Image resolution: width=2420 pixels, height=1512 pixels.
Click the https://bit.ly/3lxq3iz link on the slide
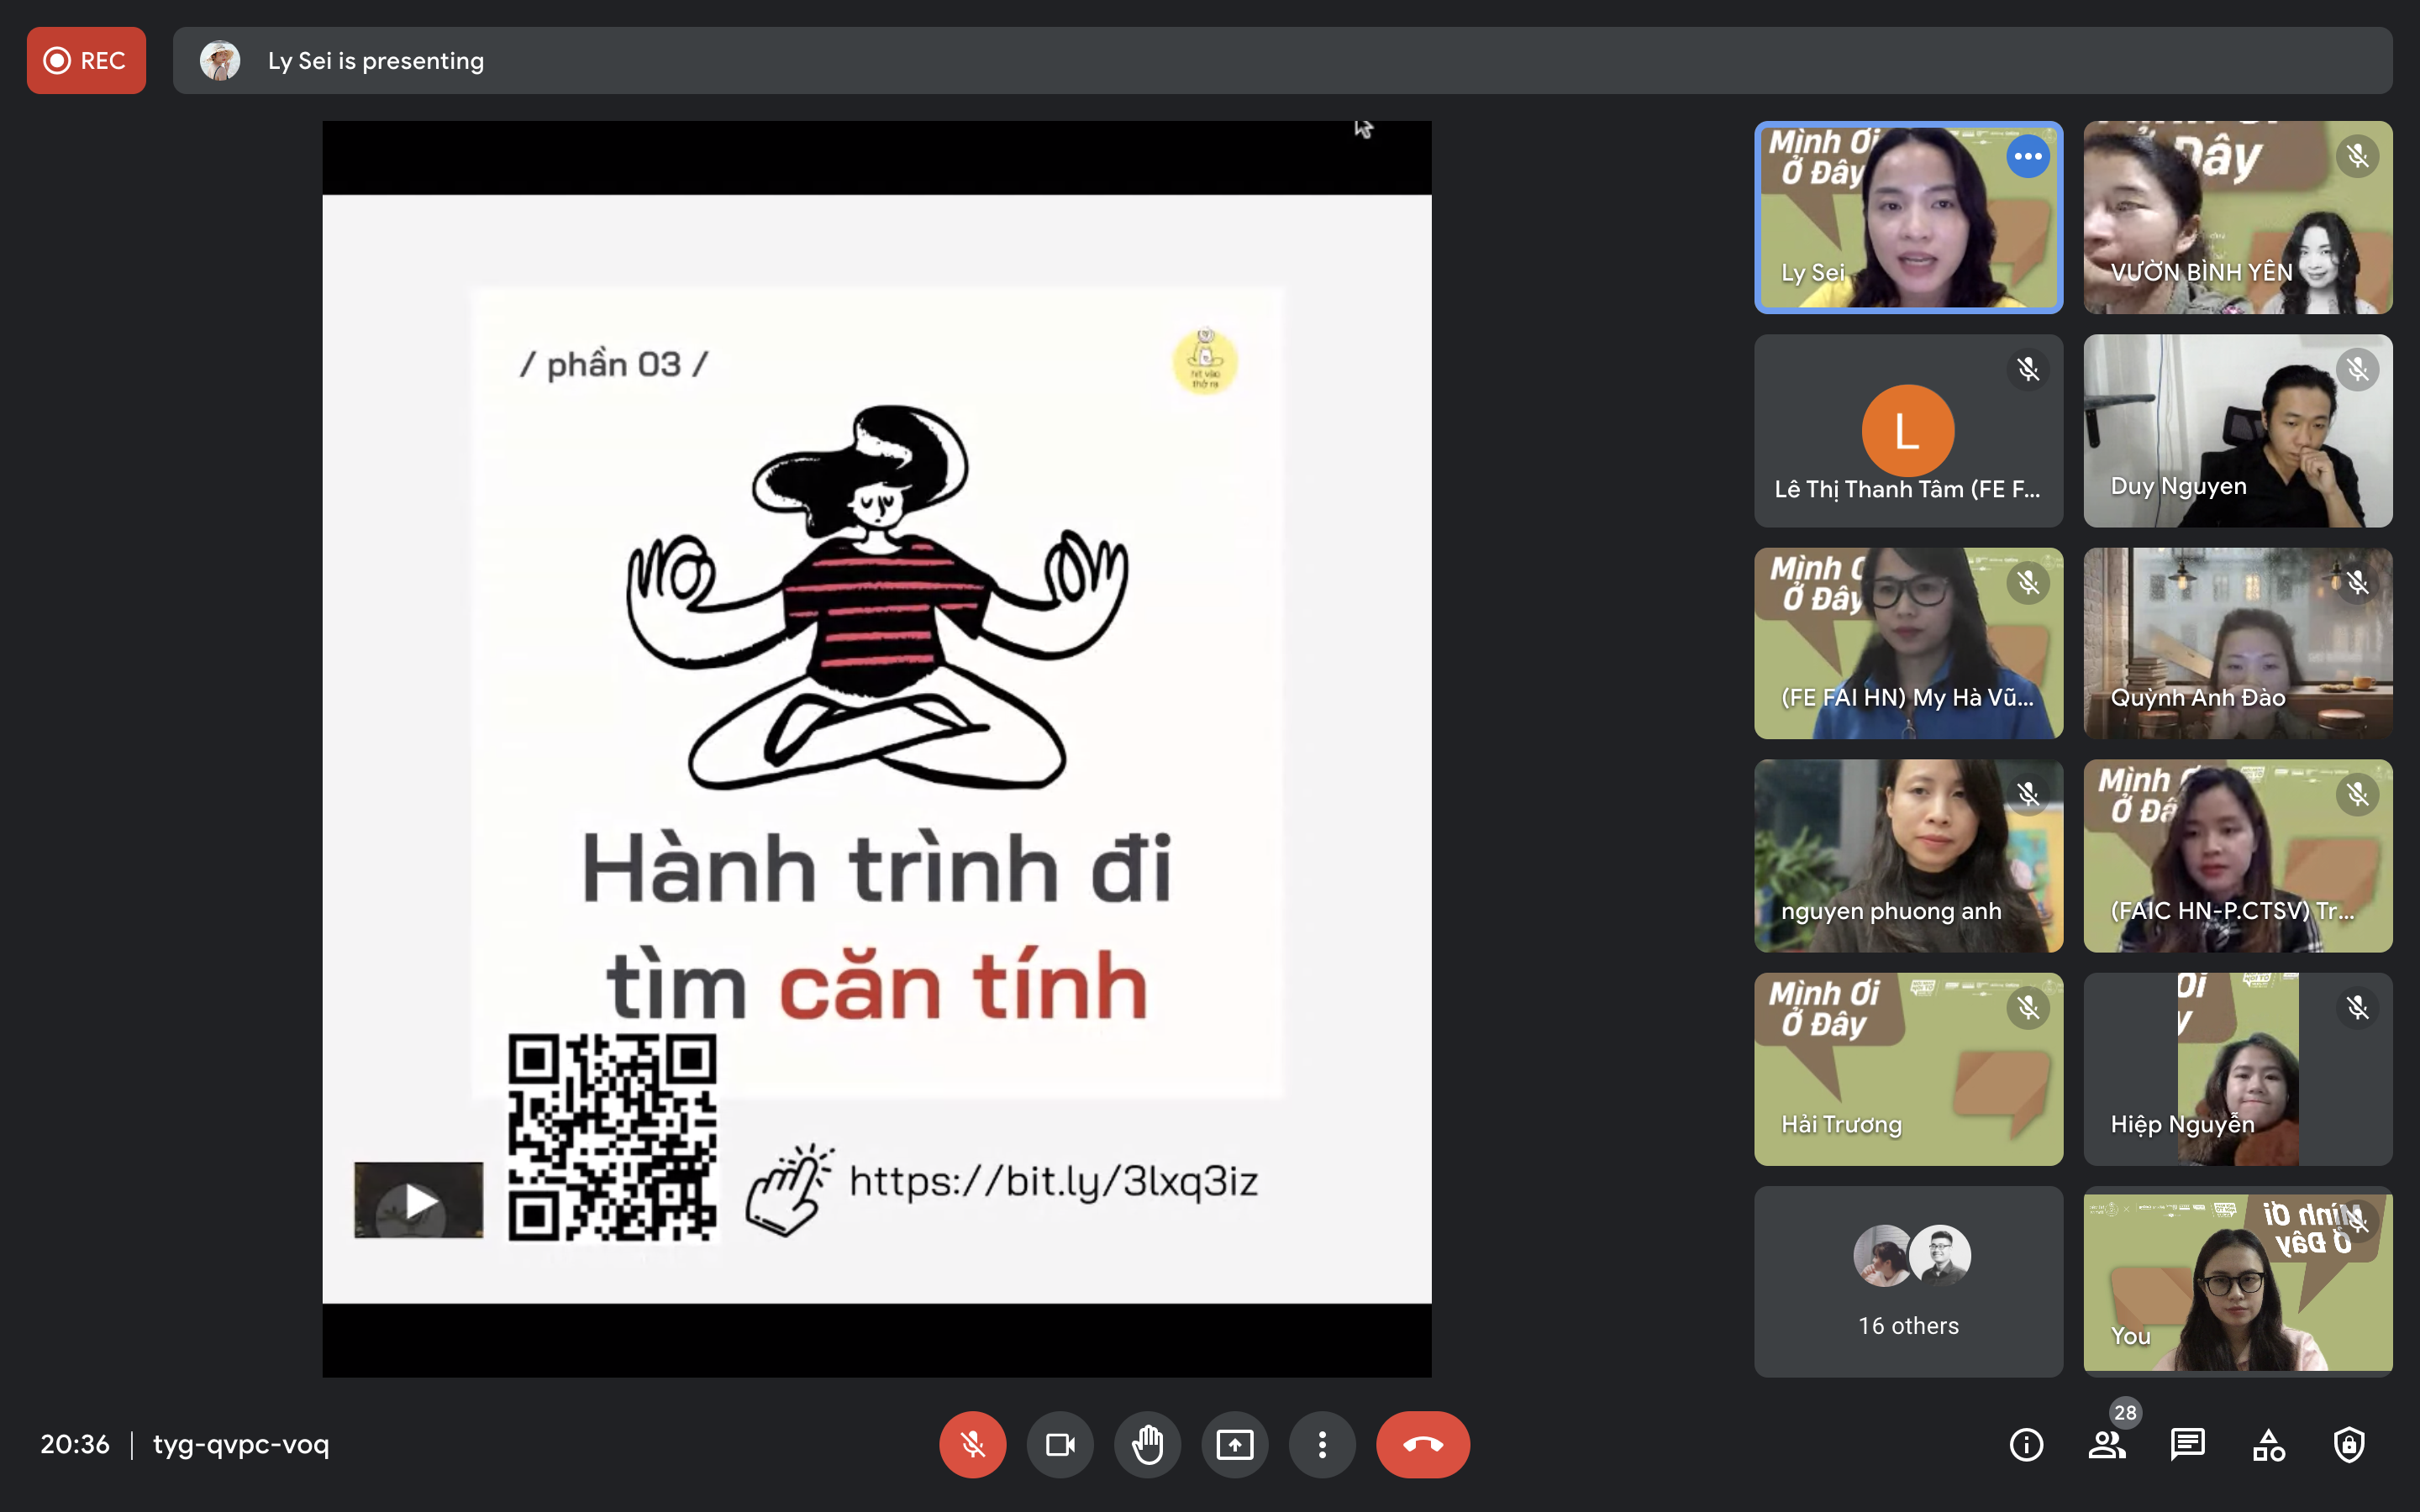pos(1053,1181)
